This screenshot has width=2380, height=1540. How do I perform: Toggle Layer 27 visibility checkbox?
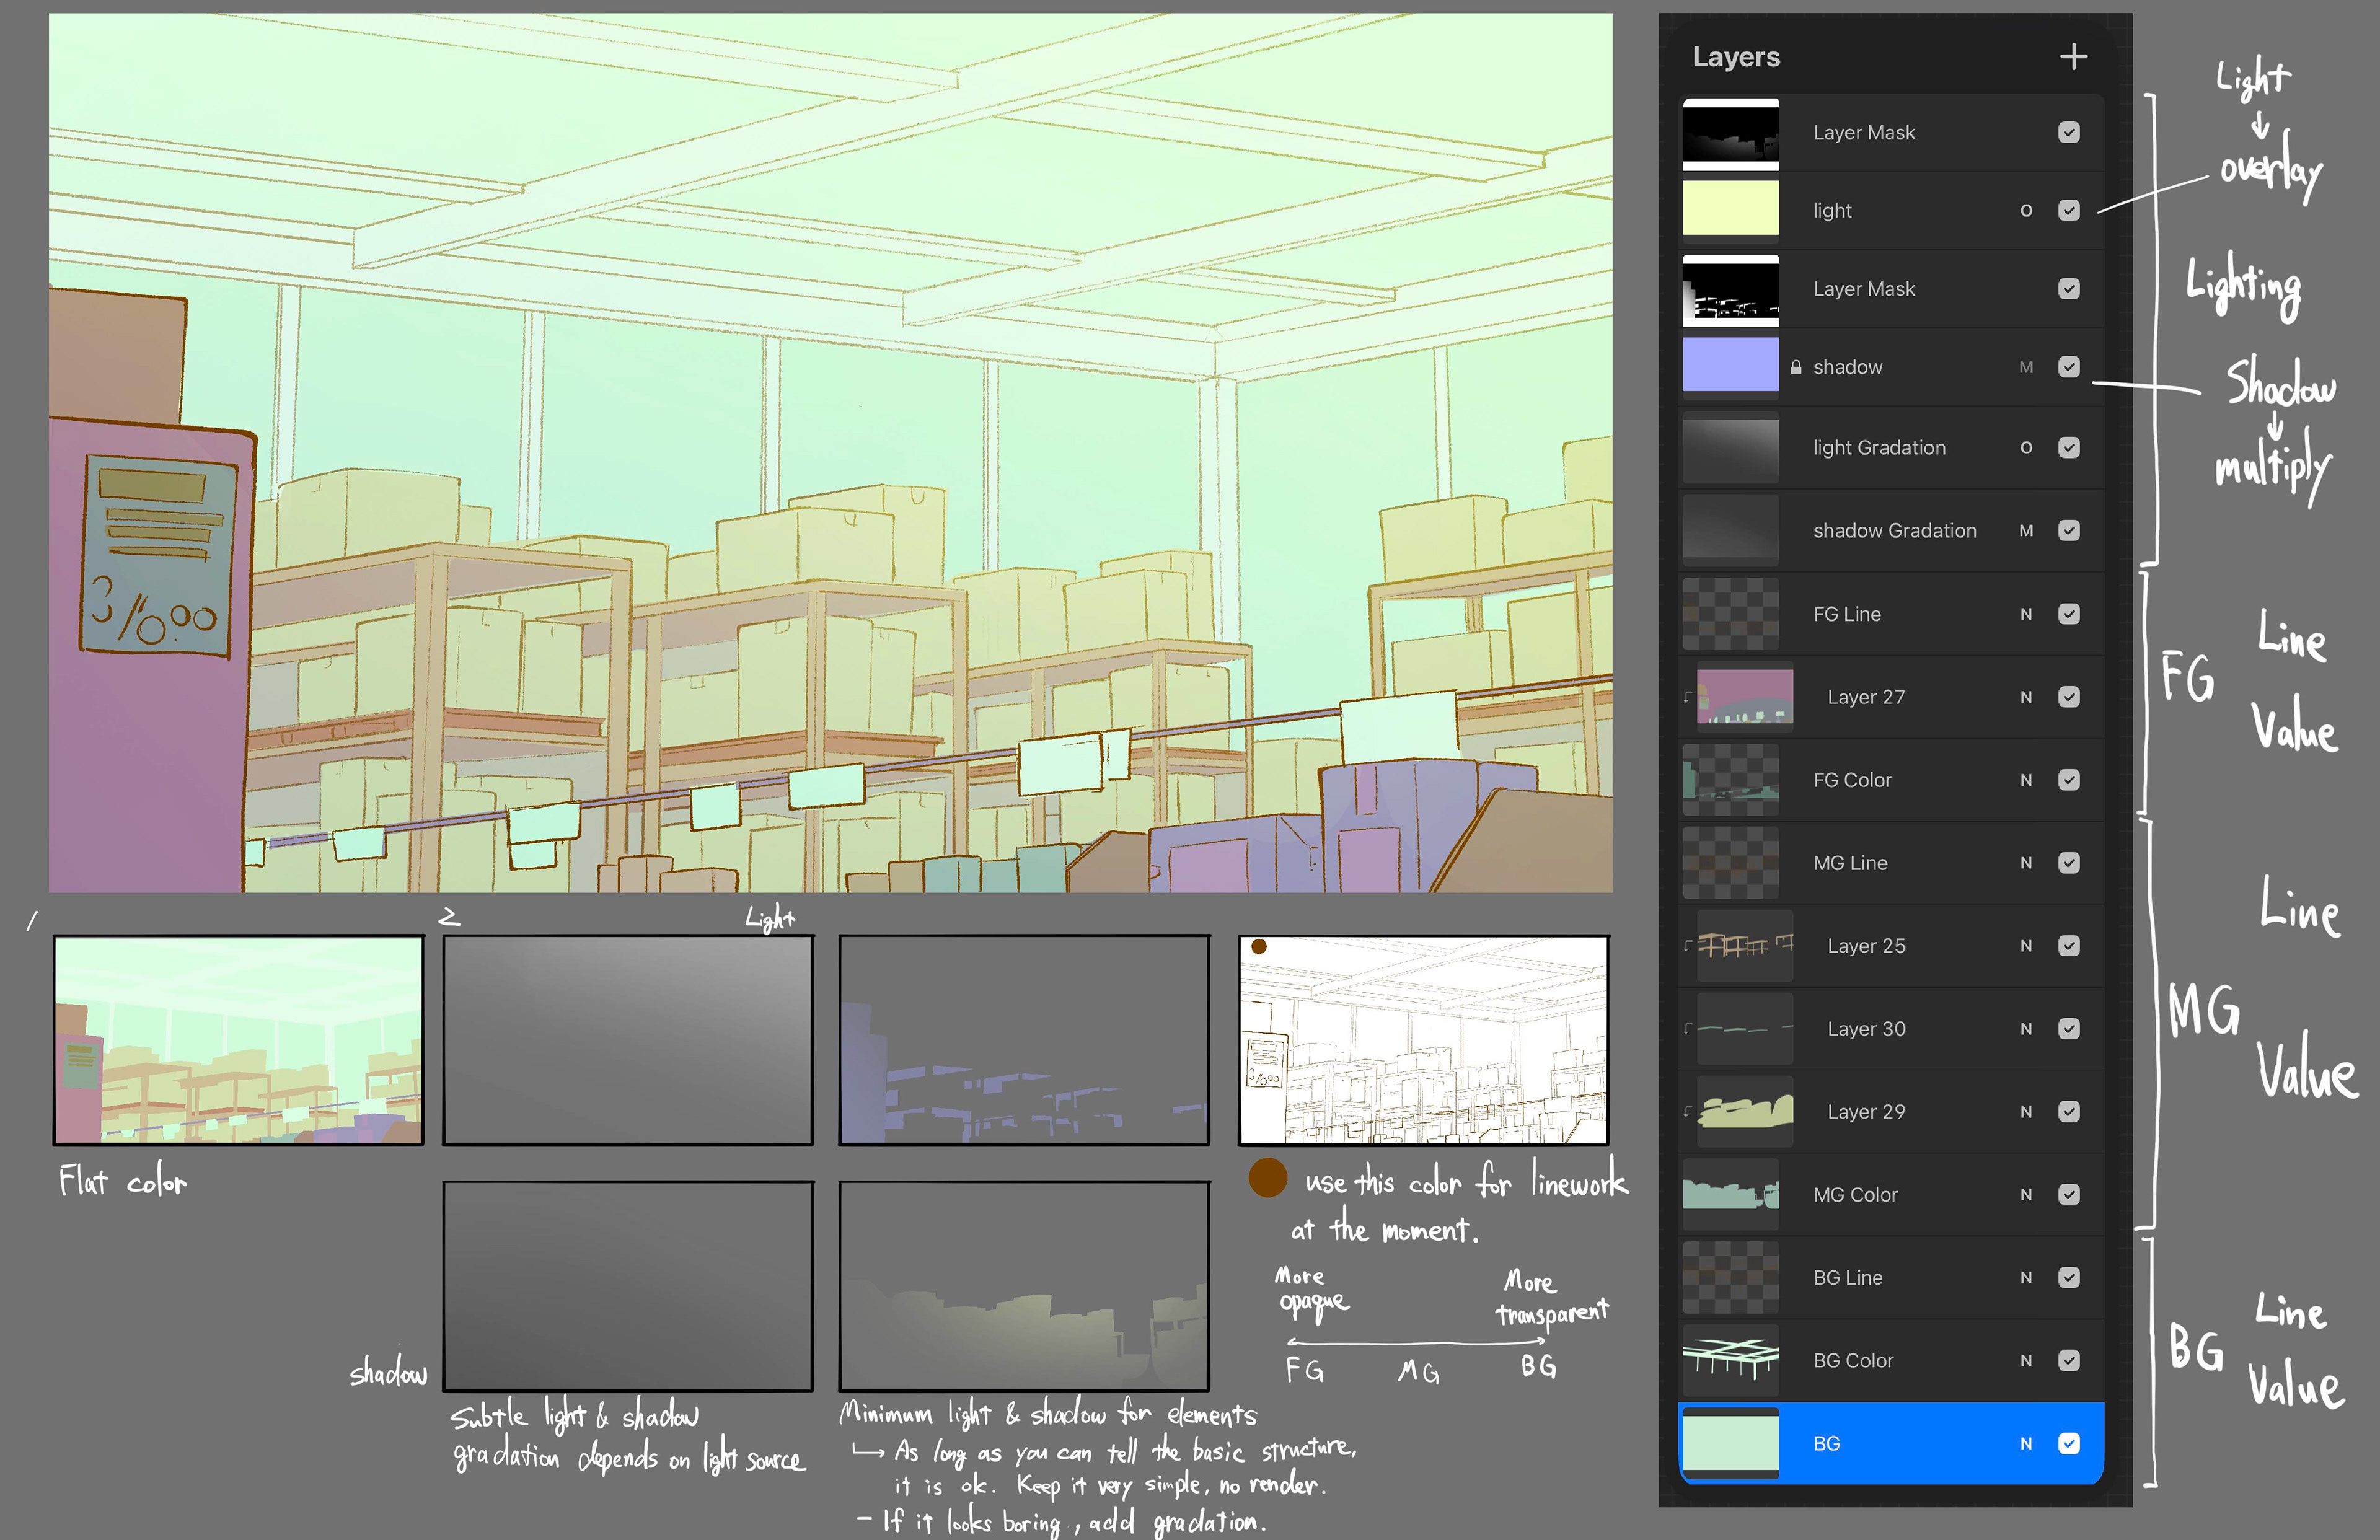point(2069,697)
